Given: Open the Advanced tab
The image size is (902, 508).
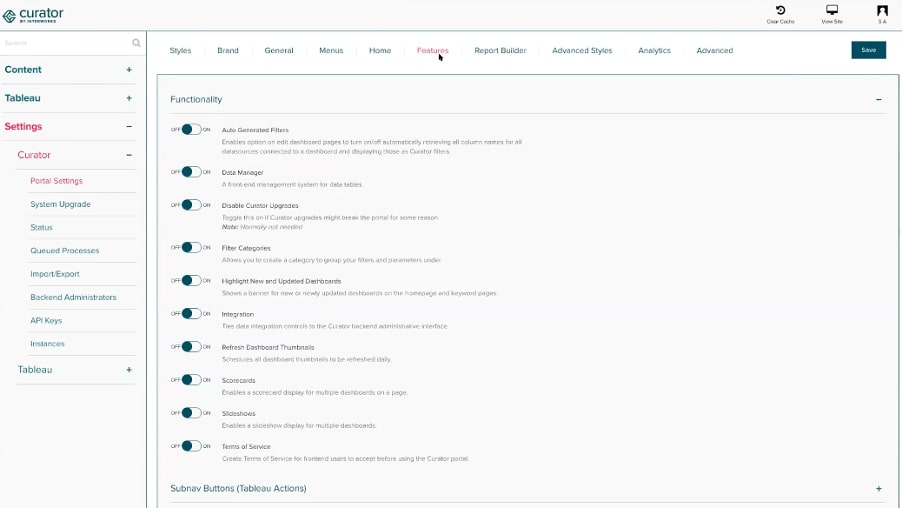Looking at the screenshot, I should coord(715,51).
